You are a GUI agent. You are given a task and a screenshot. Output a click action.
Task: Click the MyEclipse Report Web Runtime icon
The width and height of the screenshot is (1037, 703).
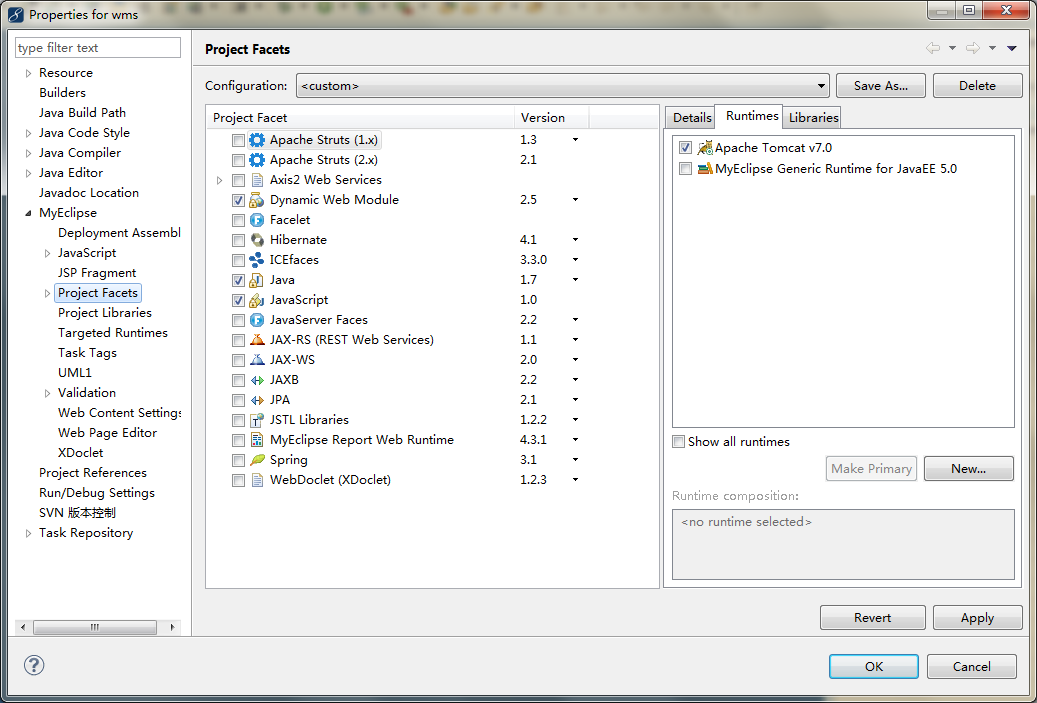(257, 440)
